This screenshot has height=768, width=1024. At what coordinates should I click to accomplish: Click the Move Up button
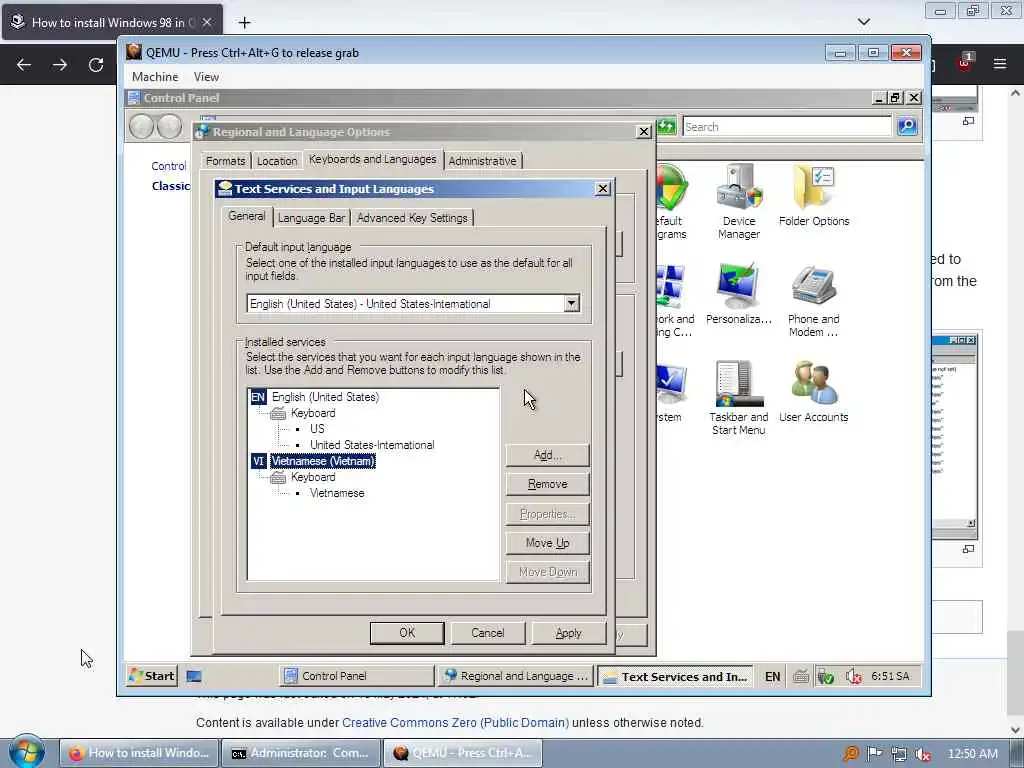[547, 543]
